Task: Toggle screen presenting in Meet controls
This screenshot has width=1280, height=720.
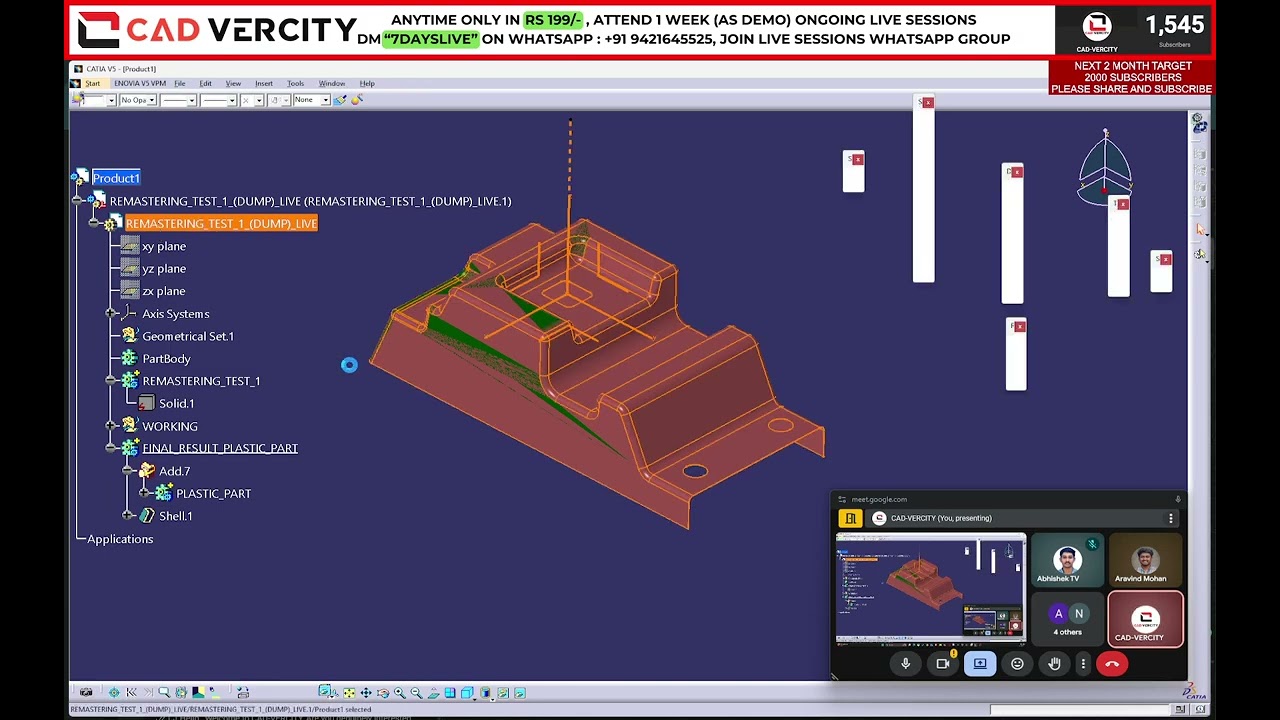Action: [980, 664]
